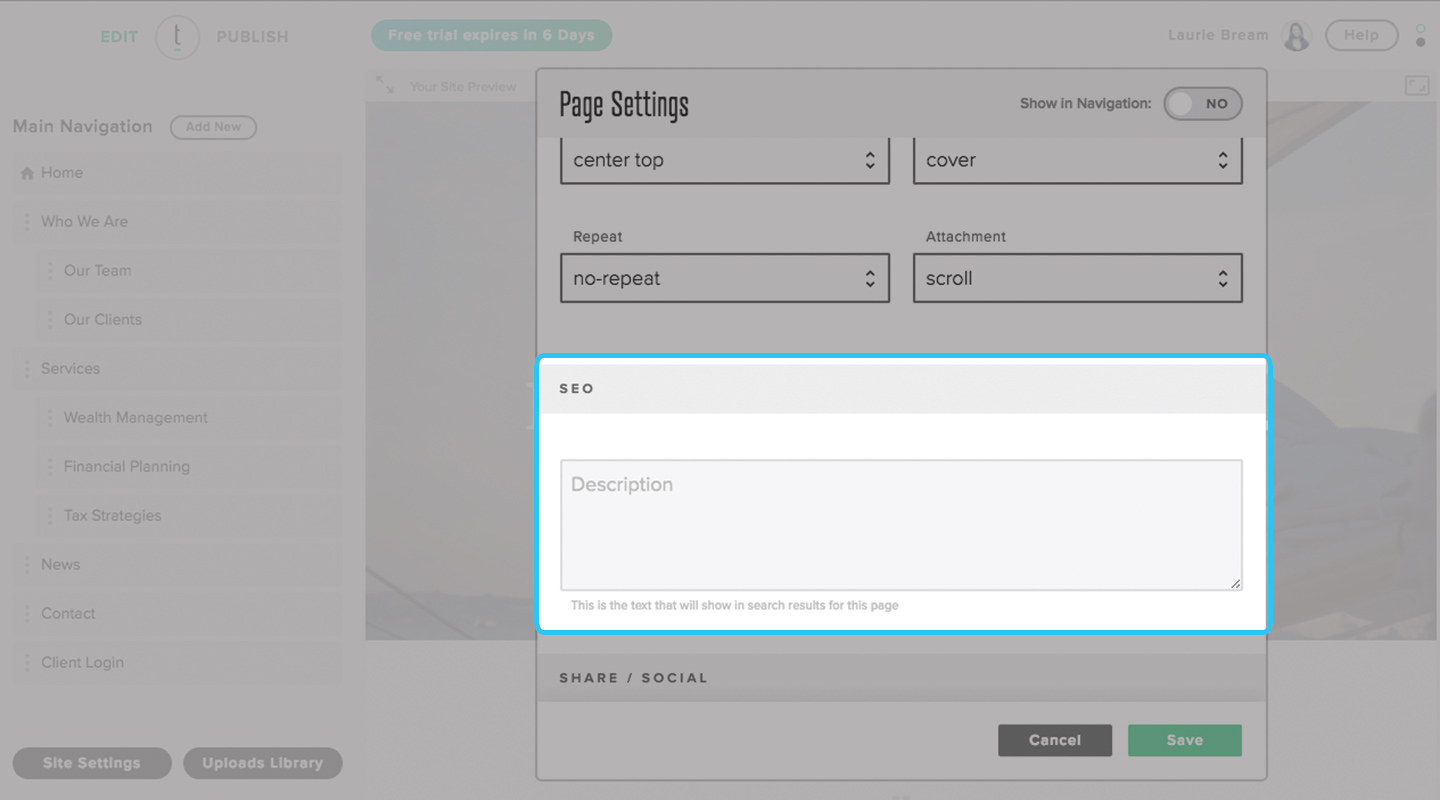1440x800 pixels.
Task: Open Laurie Bream's profile avatar
Action: [1296, 35]
